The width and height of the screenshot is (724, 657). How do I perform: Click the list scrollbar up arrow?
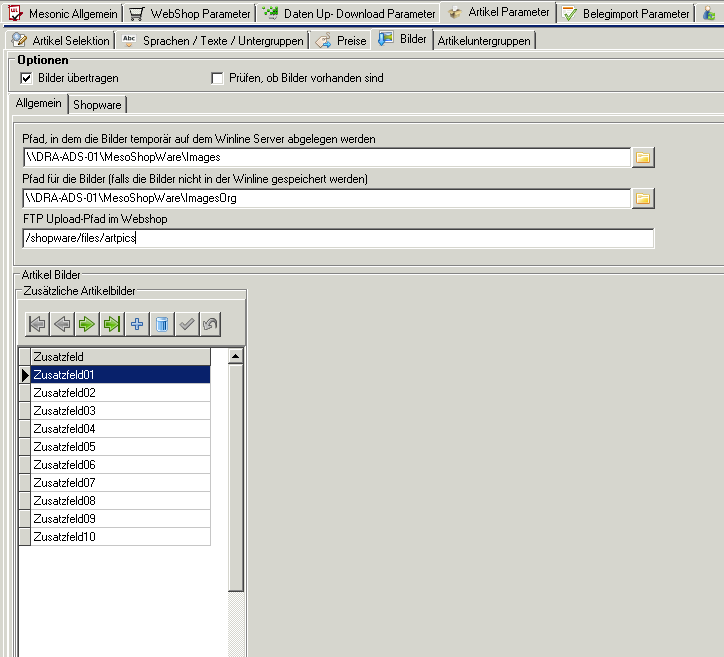236,356
